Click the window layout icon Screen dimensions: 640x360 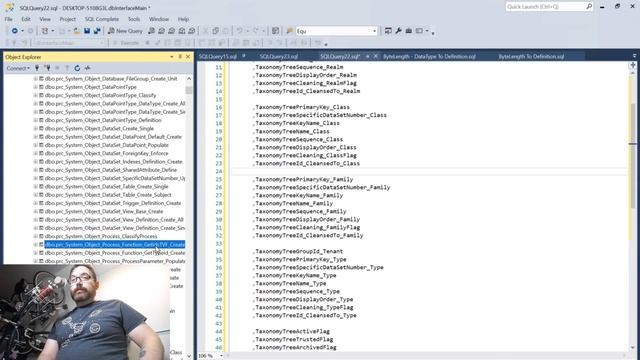[419, 31]
